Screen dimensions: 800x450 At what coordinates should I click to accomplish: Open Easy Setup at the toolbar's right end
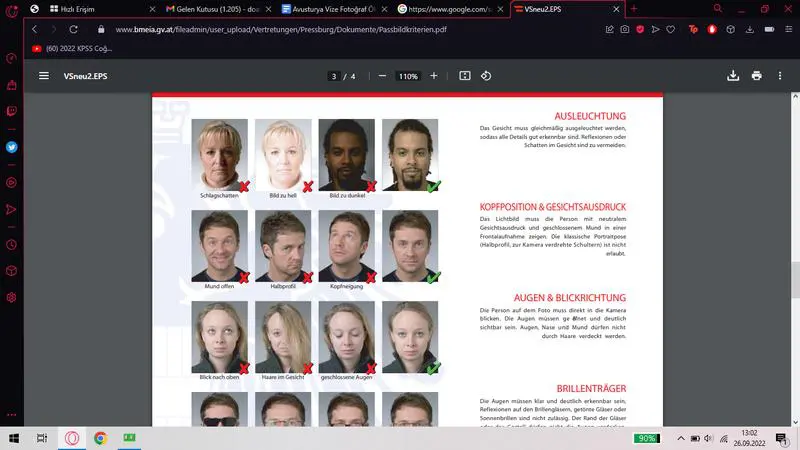click(788, 30)
